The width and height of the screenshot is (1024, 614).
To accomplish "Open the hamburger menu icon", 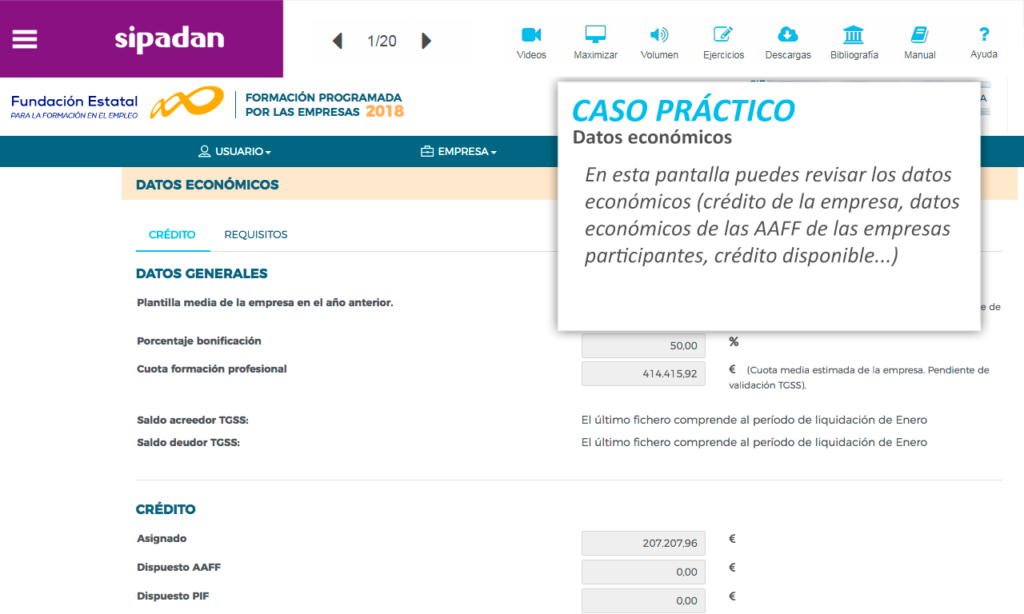I will [24, 39].
